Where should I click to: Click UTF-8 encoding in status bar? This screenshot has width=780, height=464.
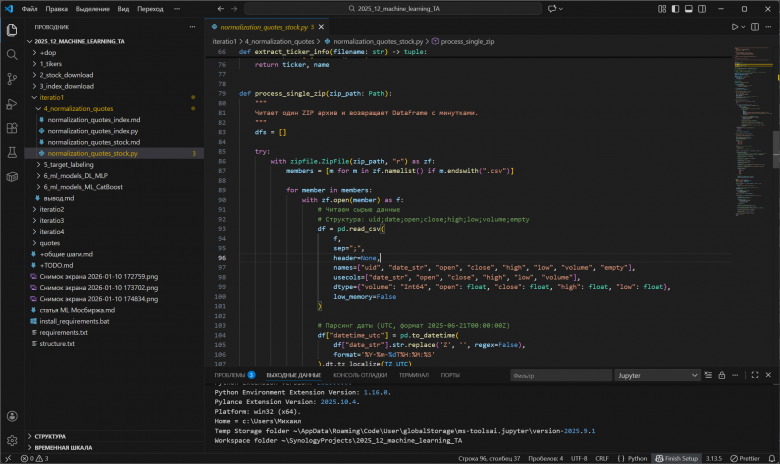pos(579,458)
